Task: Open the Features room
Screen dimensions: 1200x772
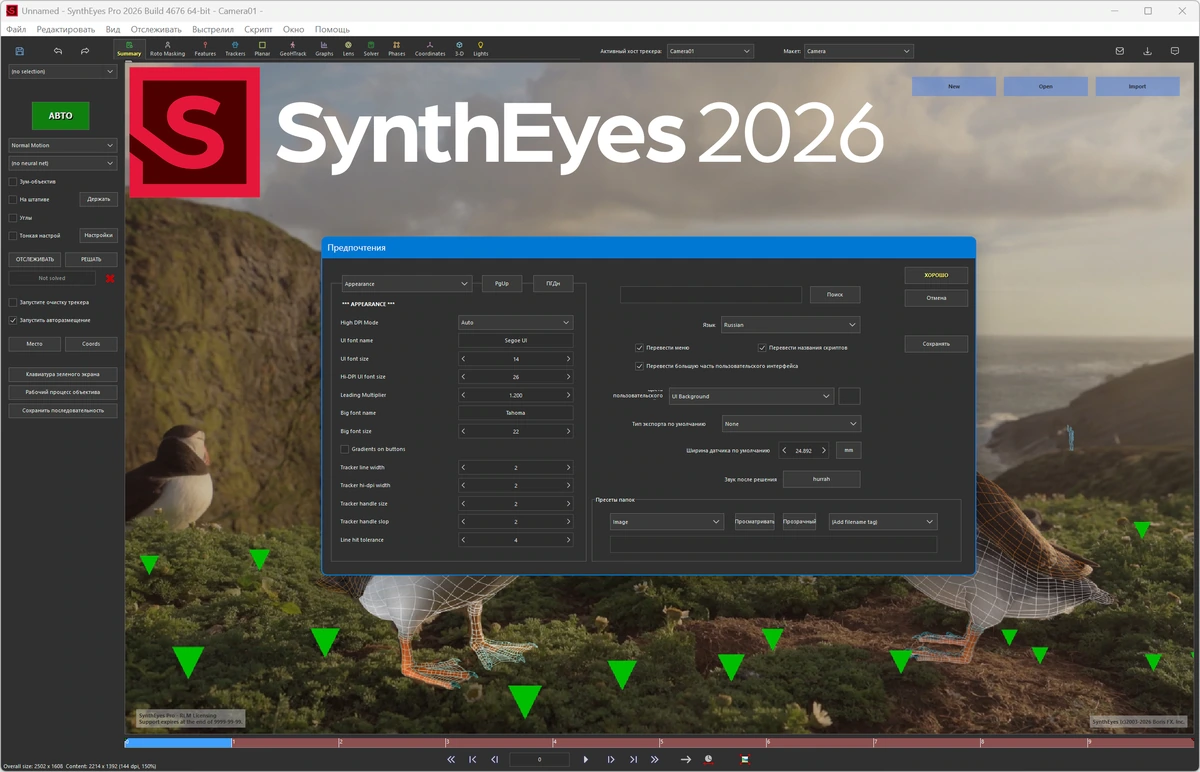Action: (205, 49)
